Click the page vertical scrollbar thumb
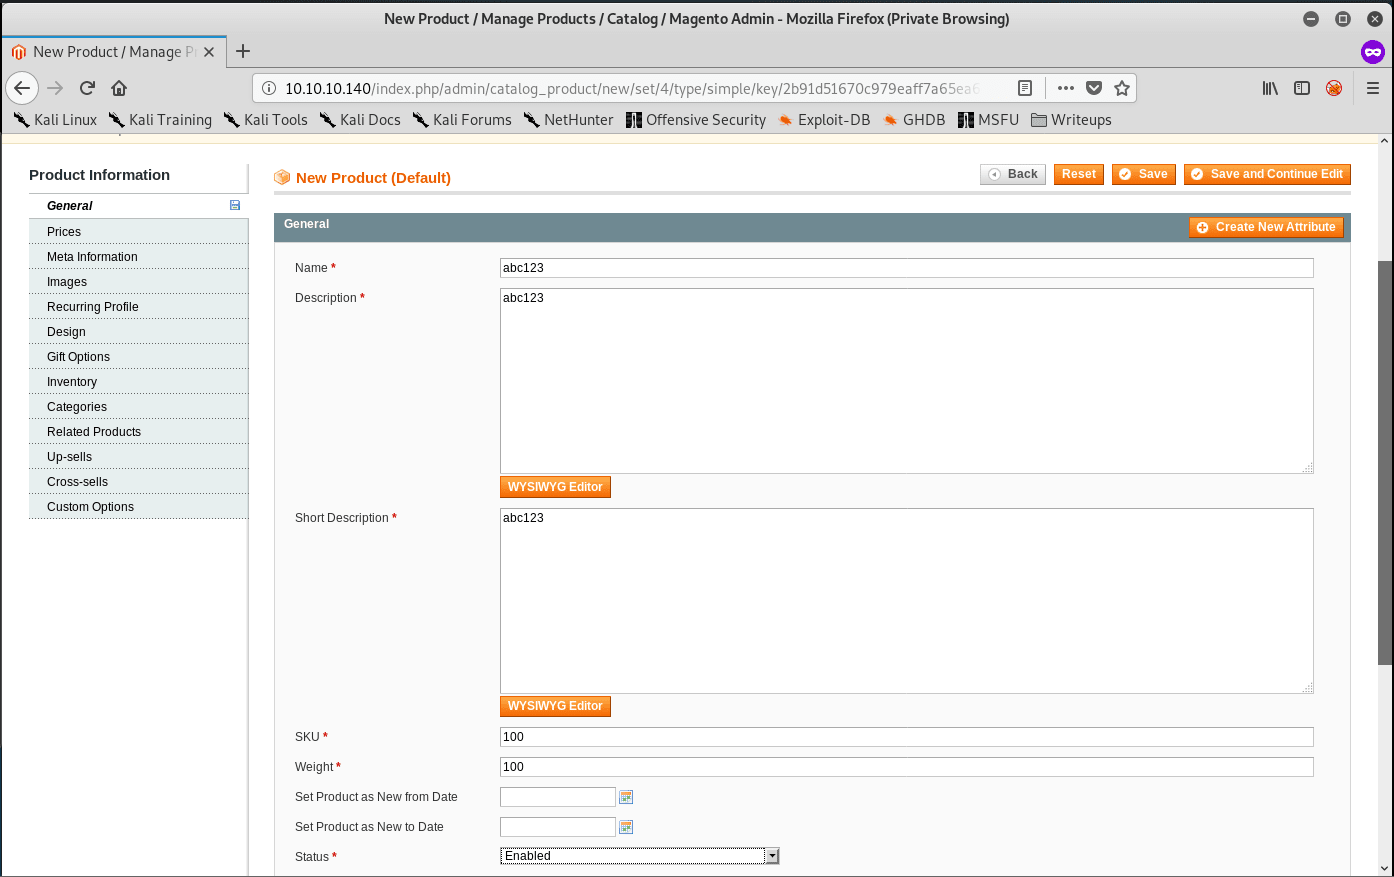 point(1385,463)
